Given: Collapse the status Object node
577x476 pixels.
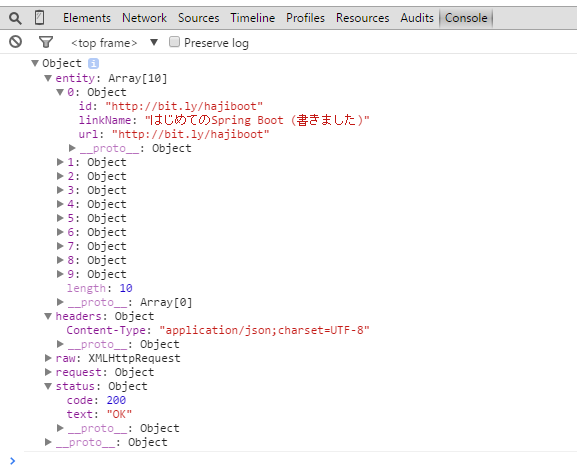Looking at the screenshot, I should click(48, 386).
